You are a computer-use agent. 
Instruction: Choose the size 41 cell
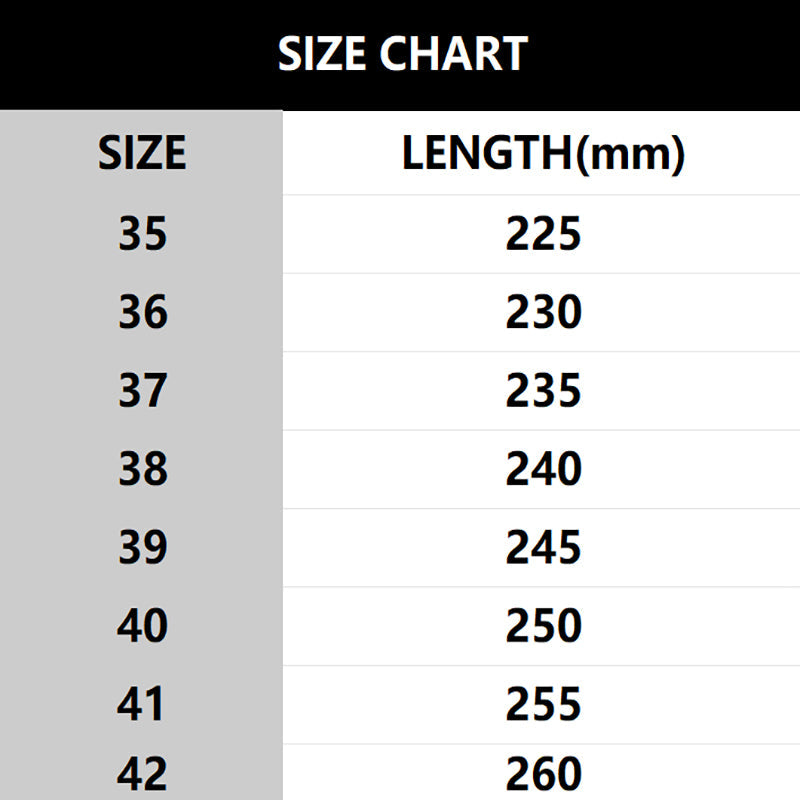click(x=142, y=705)
